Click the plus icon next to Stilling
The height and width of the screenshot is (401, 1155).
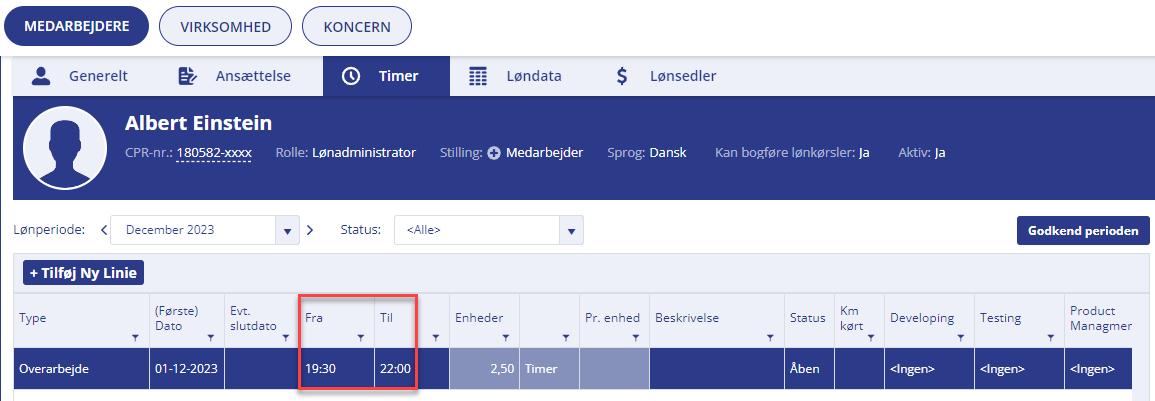(494, 153)
